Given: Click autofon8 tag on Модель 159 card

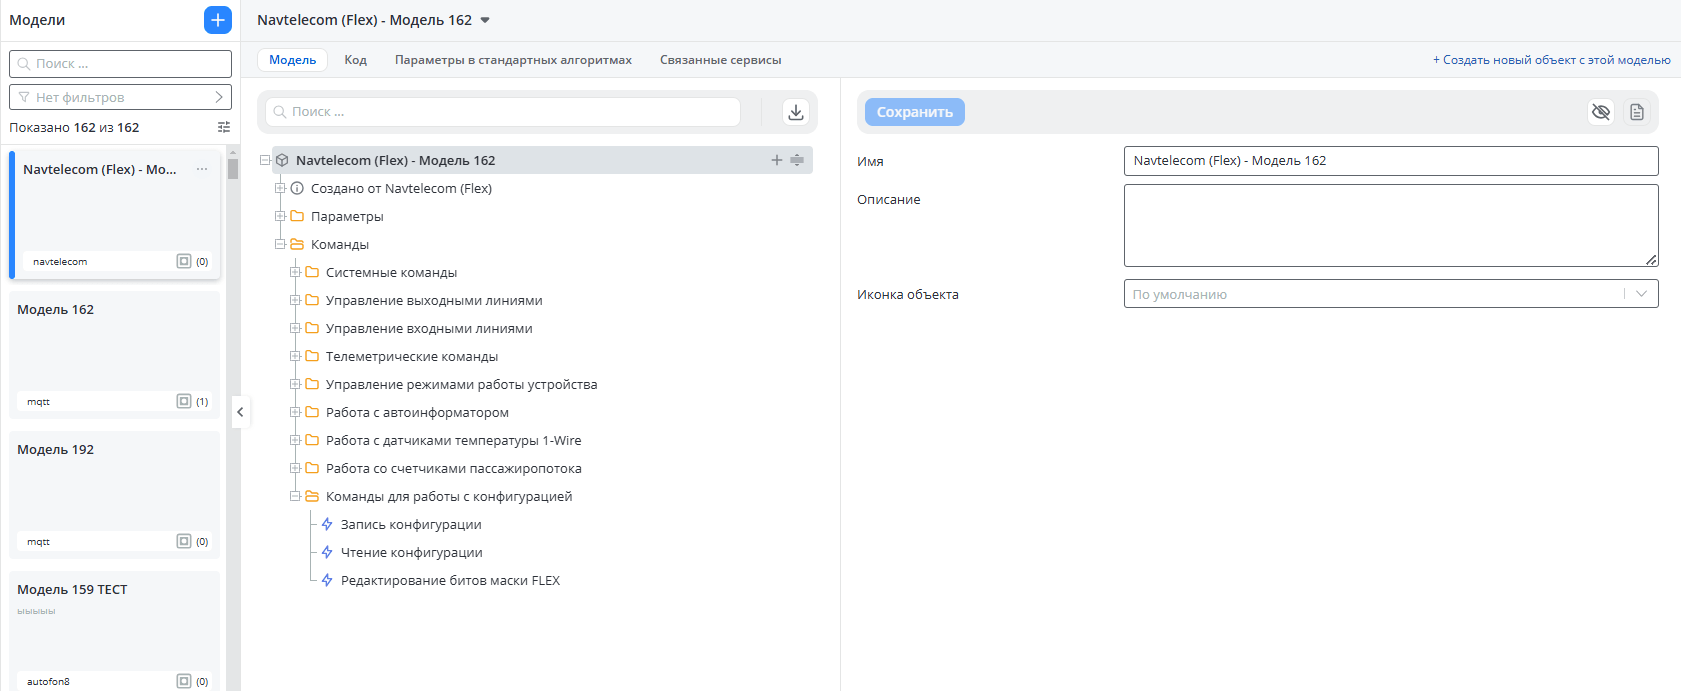Looking at the screenshot, I should (48, 682).
